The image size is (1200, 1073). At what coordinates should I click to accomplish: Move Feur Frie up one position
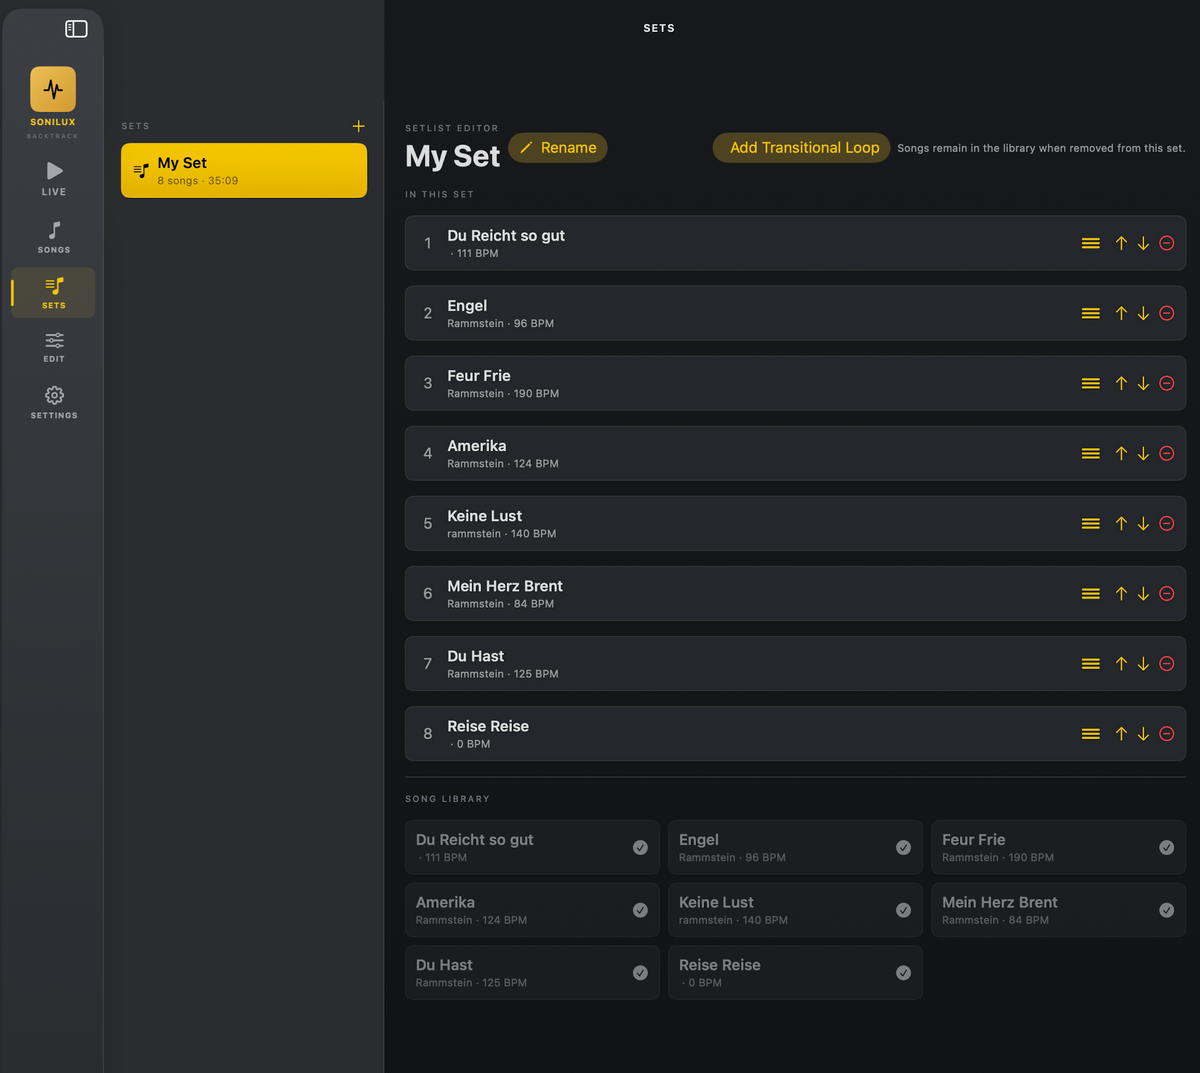coord(1121,383)
